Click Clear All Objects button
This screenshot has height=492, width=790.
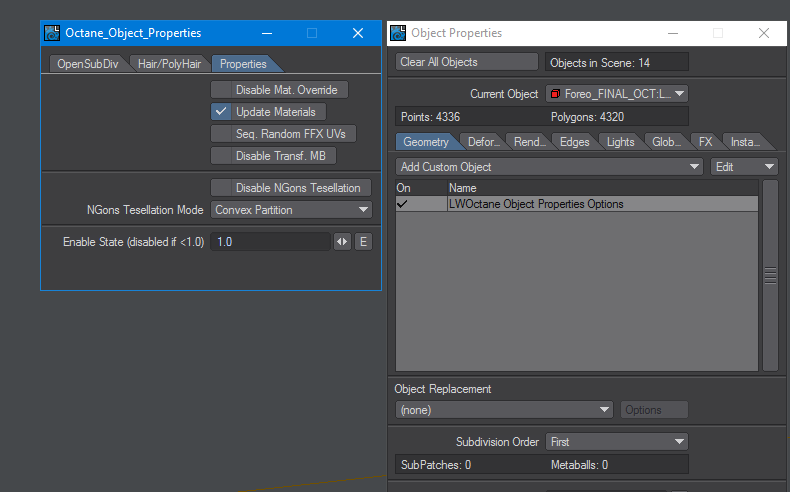(467, 62)
